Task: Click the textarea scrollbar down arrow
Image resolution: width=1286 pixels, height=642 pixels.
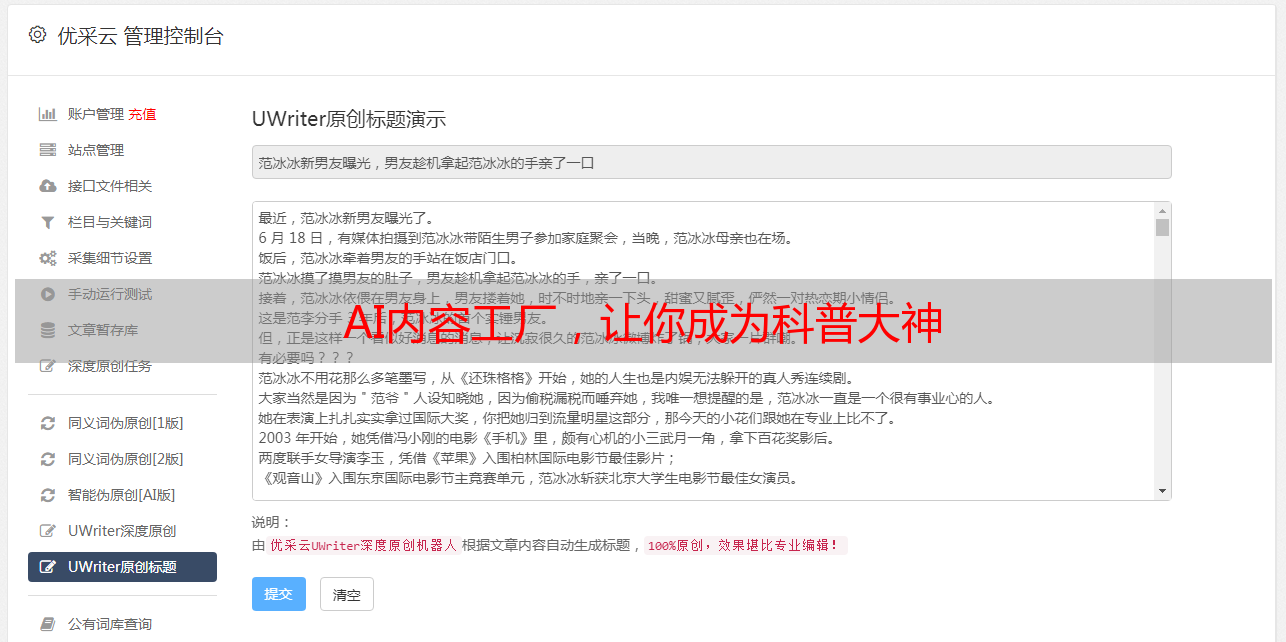Action: click(1162, 491)
